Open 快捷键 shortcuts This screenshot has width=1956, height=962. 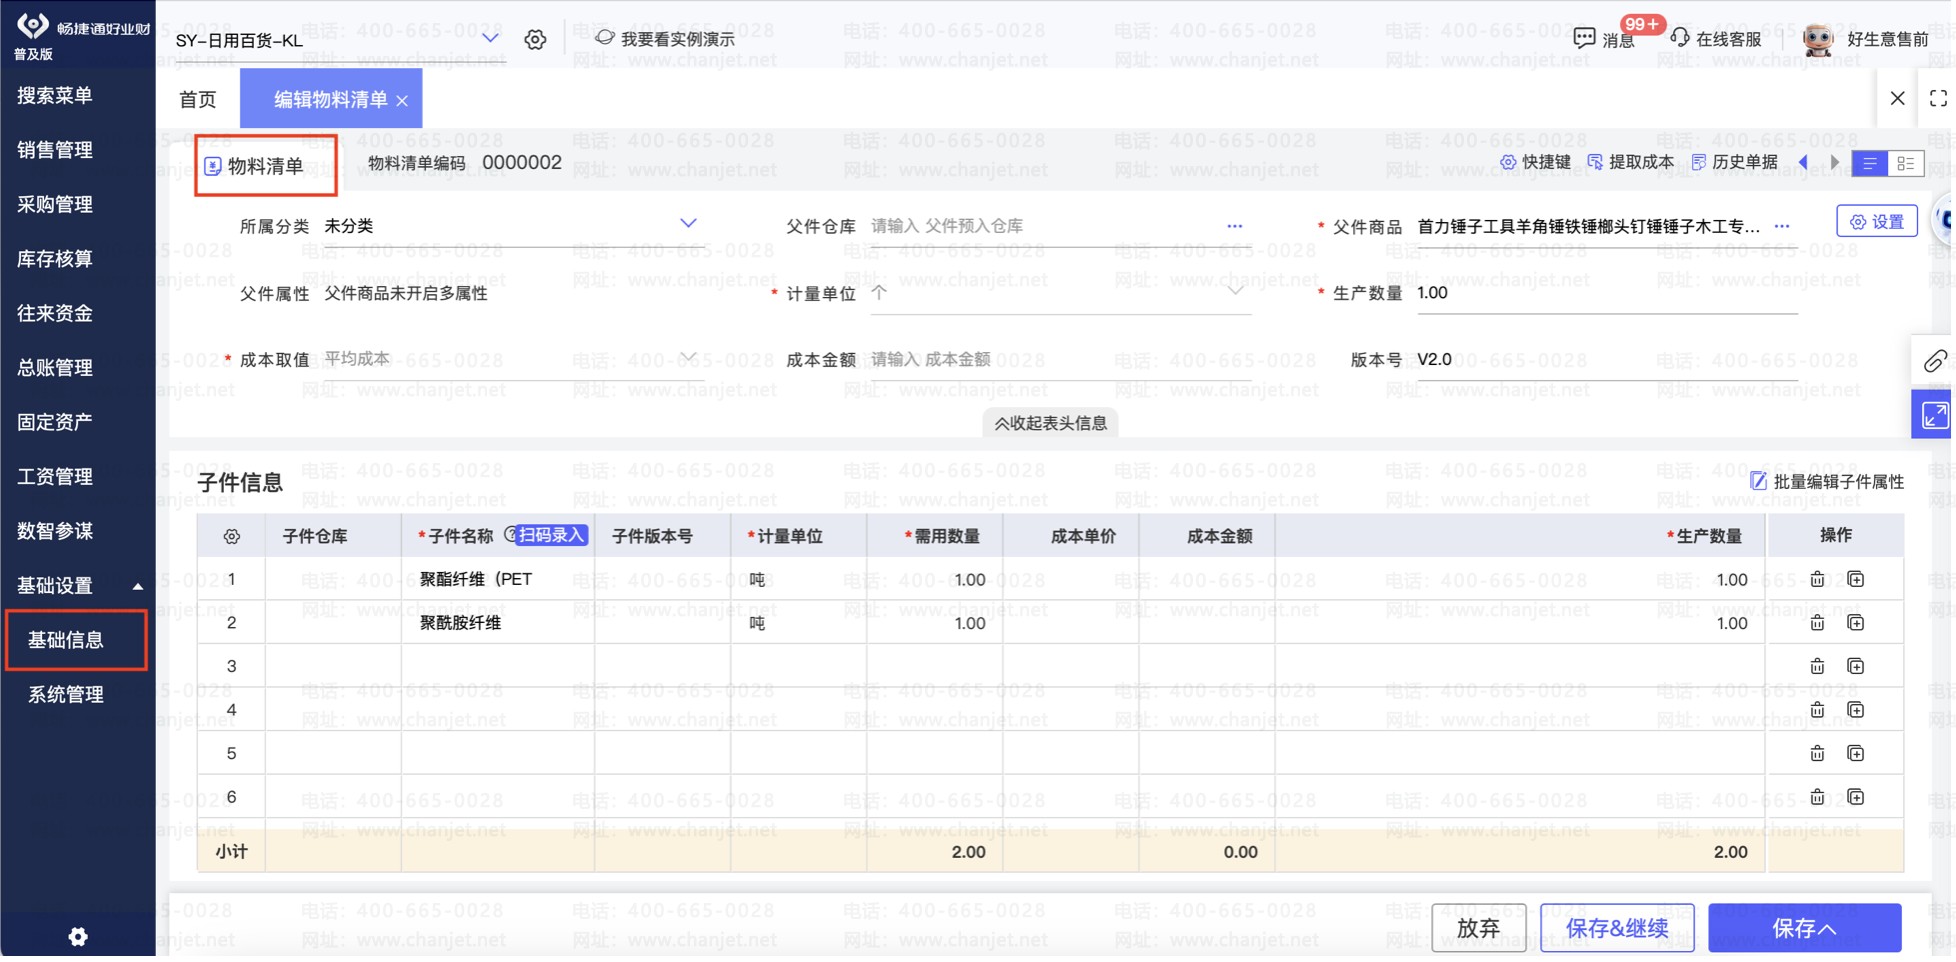point(1535,162)
